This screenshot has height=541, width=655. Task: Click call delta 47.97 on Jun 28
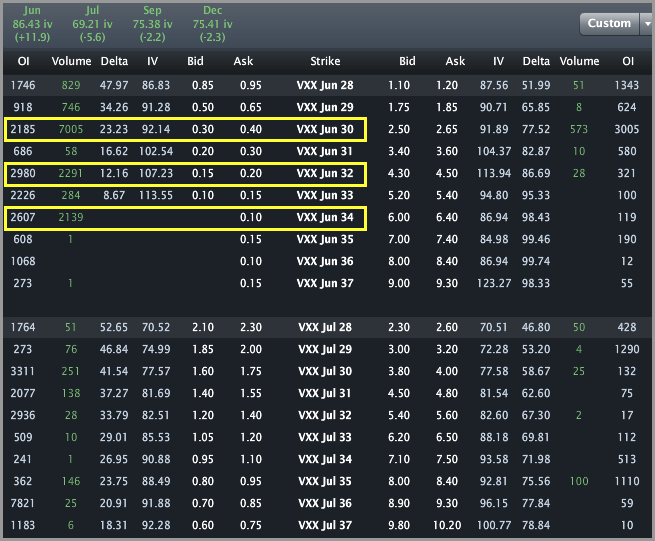click(114, 85)
